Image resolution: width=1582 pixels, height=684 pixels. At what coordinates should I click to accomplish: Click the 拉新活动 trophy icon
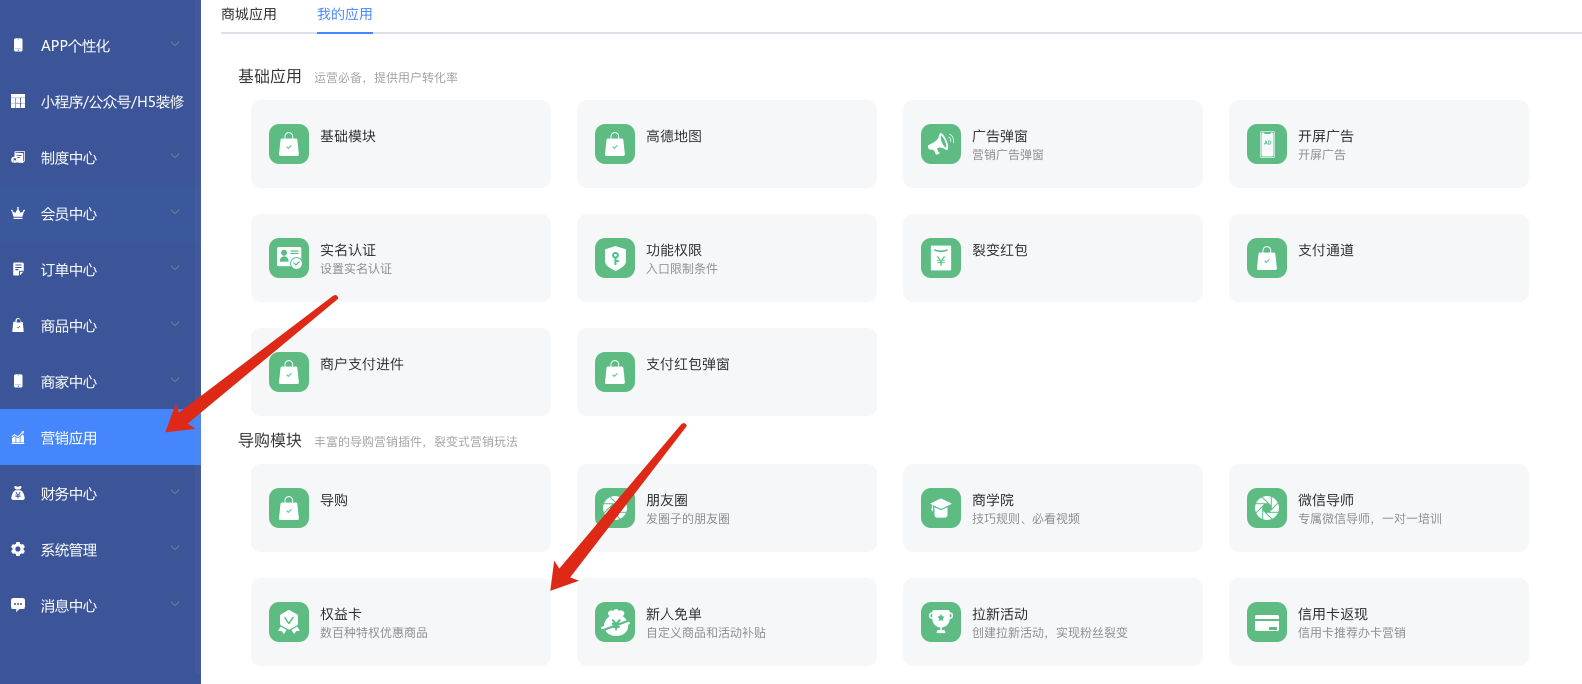click(x=941, y=622)
